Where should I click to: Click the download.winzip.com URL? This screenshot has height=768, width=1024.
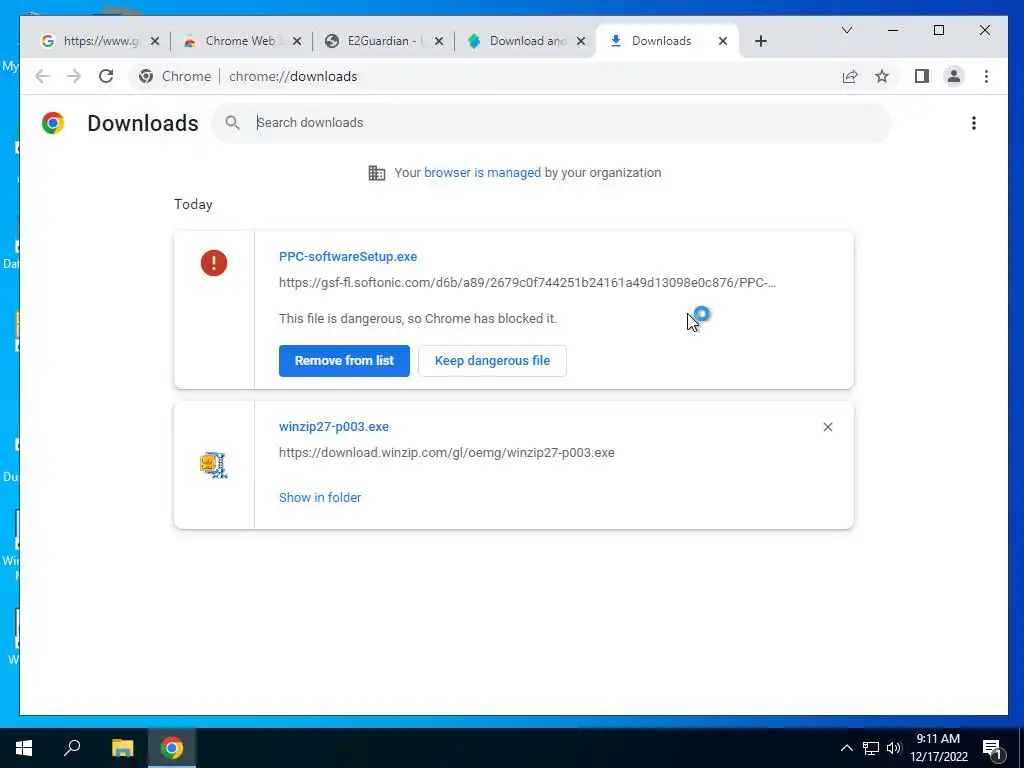[x=446, y=453]
